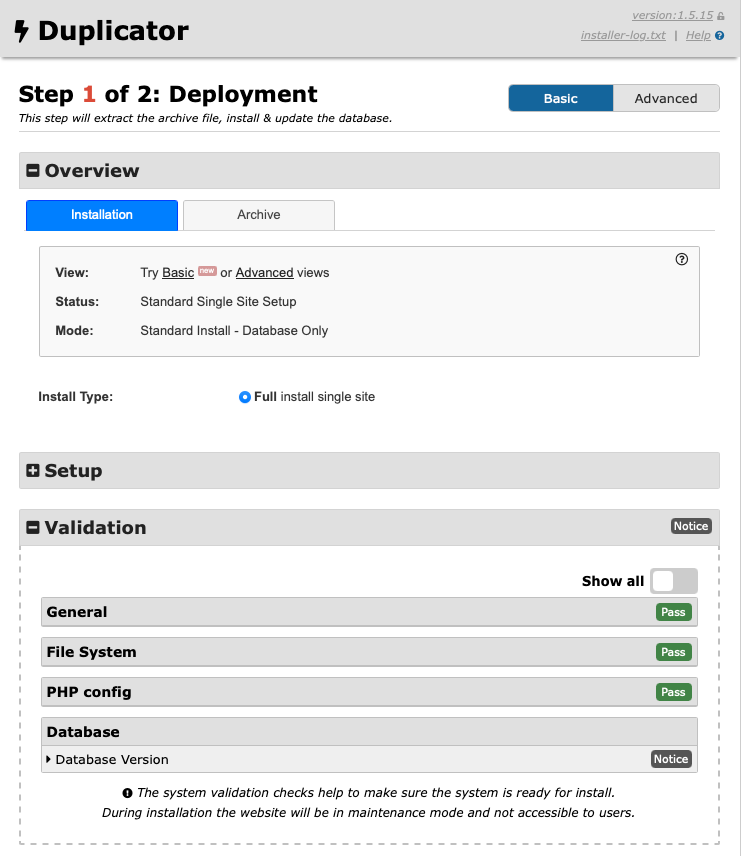Switch to Basic mode

click(x=560, y=98)
